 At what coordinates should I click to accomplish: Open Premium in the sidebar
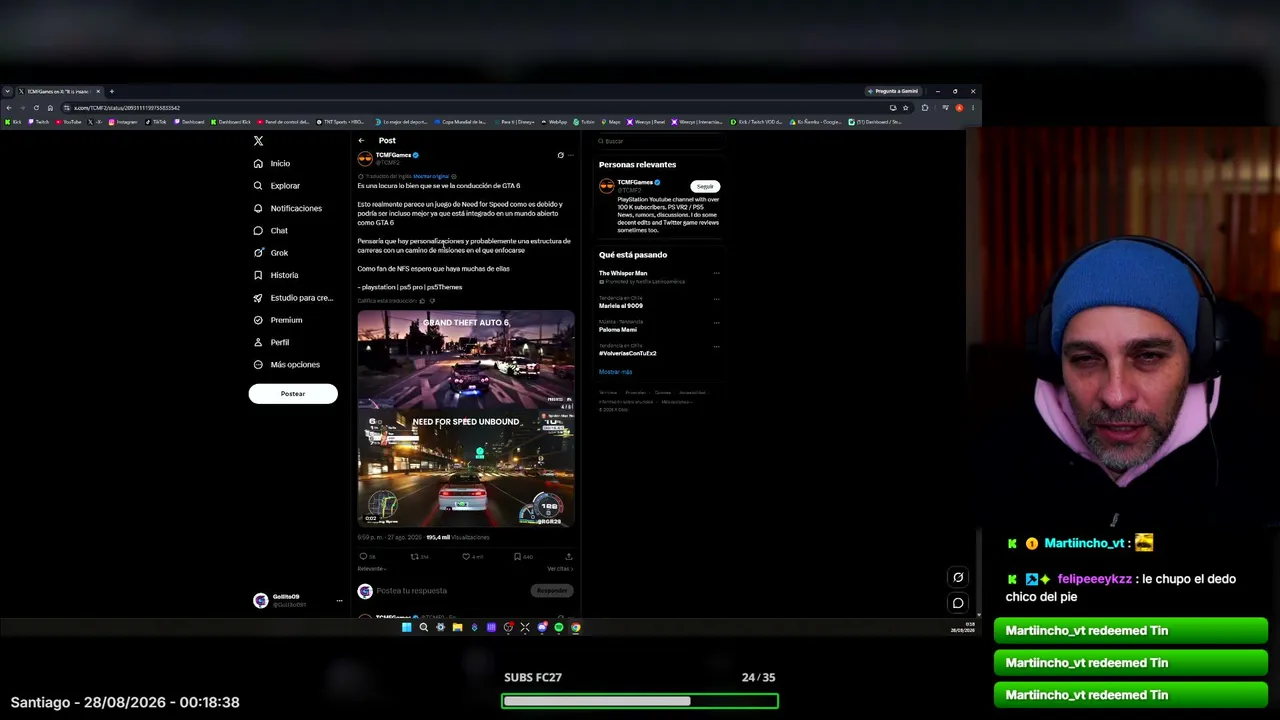pos(278,320)
